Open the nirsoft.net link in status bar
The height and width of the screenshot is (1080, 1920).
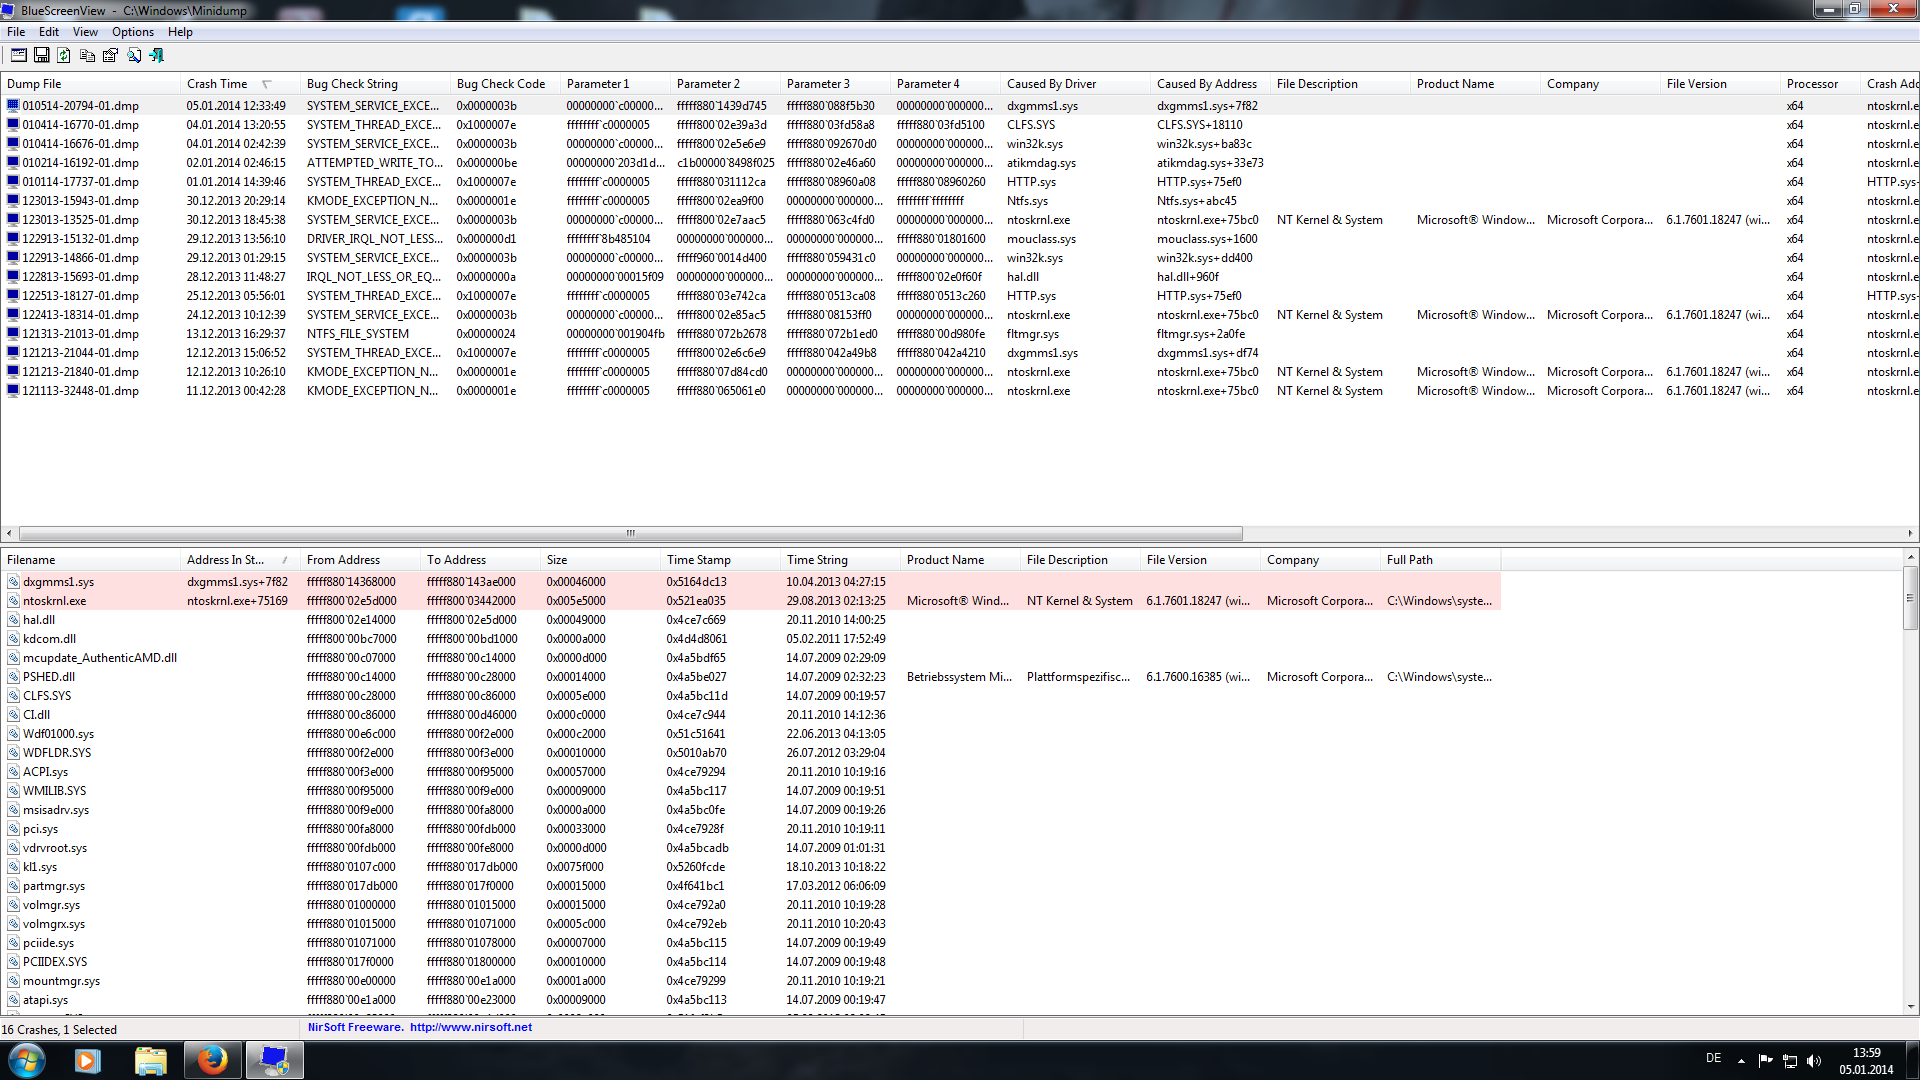470,1027
